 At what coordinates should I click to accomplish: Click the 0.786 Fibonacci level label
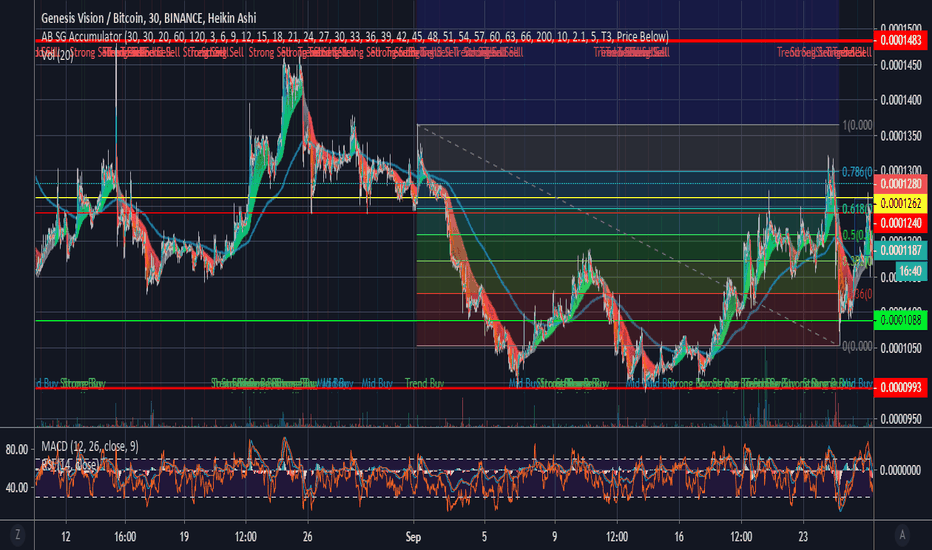point(857,172)
